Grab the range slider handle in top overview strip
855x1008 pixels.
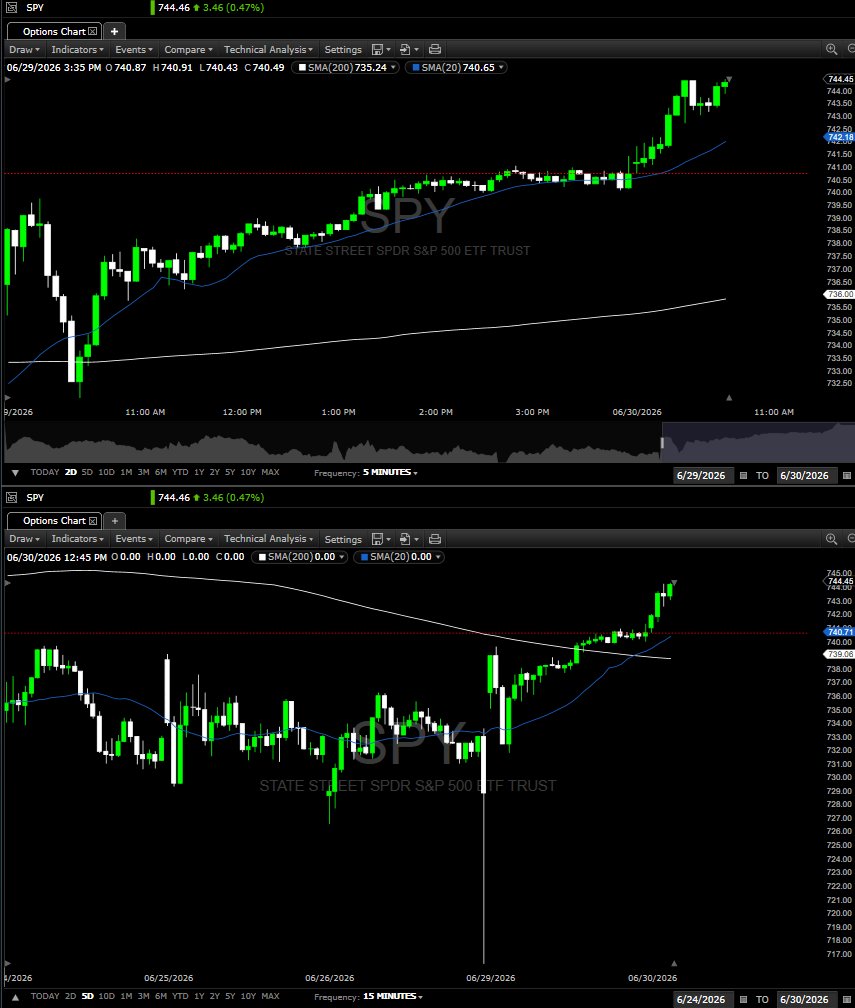(662, 443)
